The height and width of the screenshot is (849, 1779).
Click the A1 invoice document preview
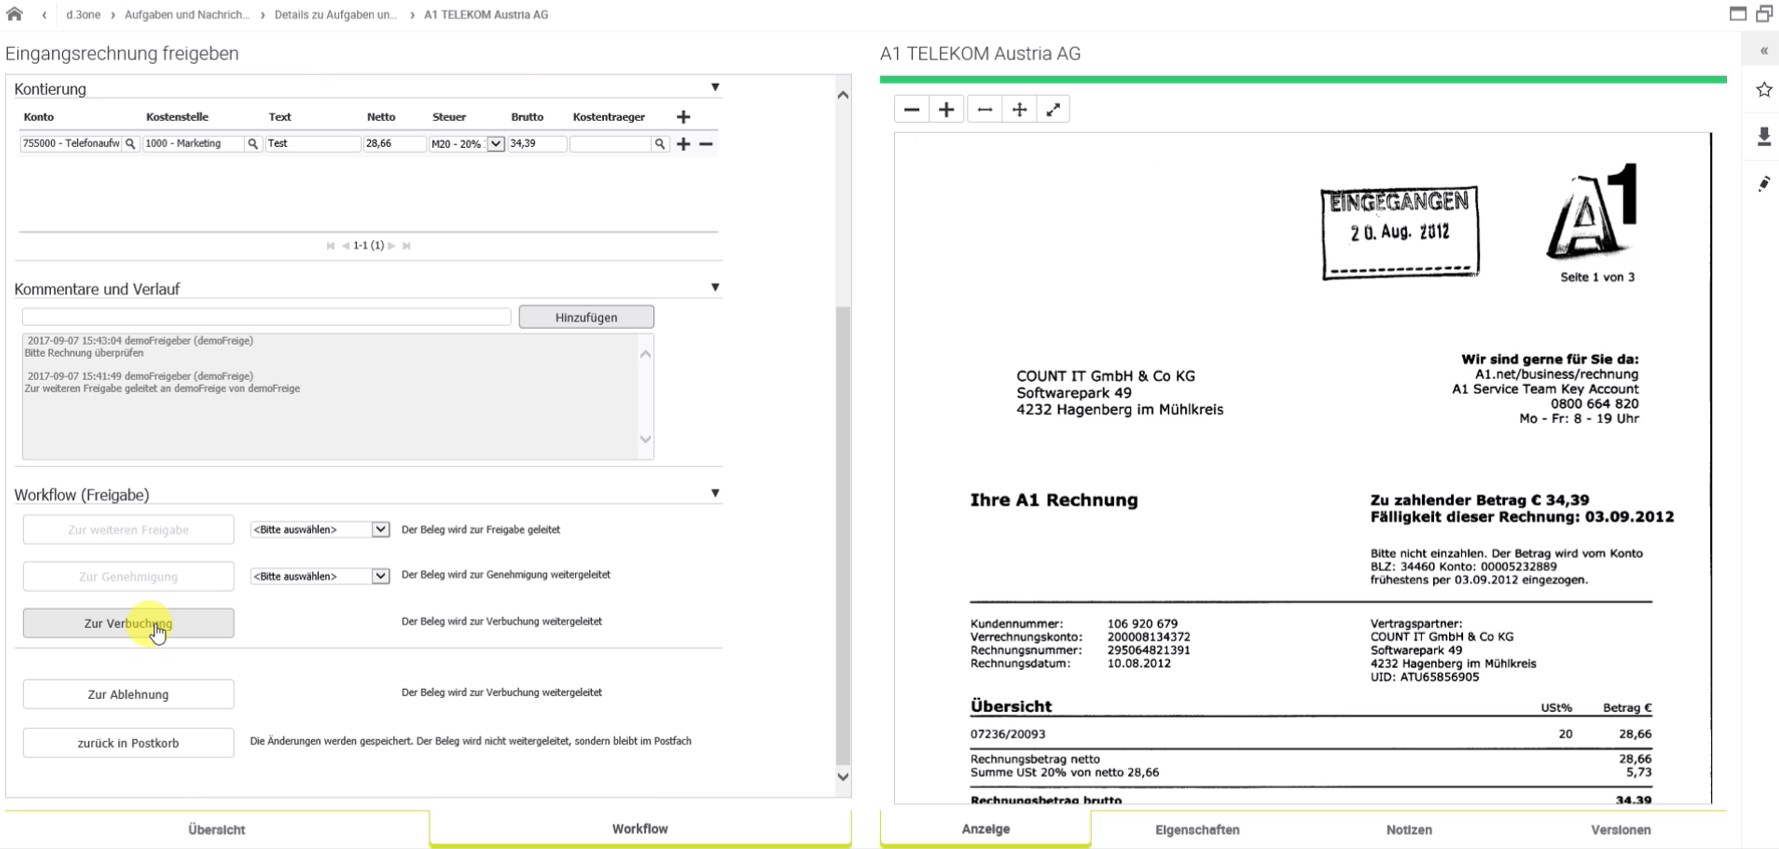pos(1302,468)
